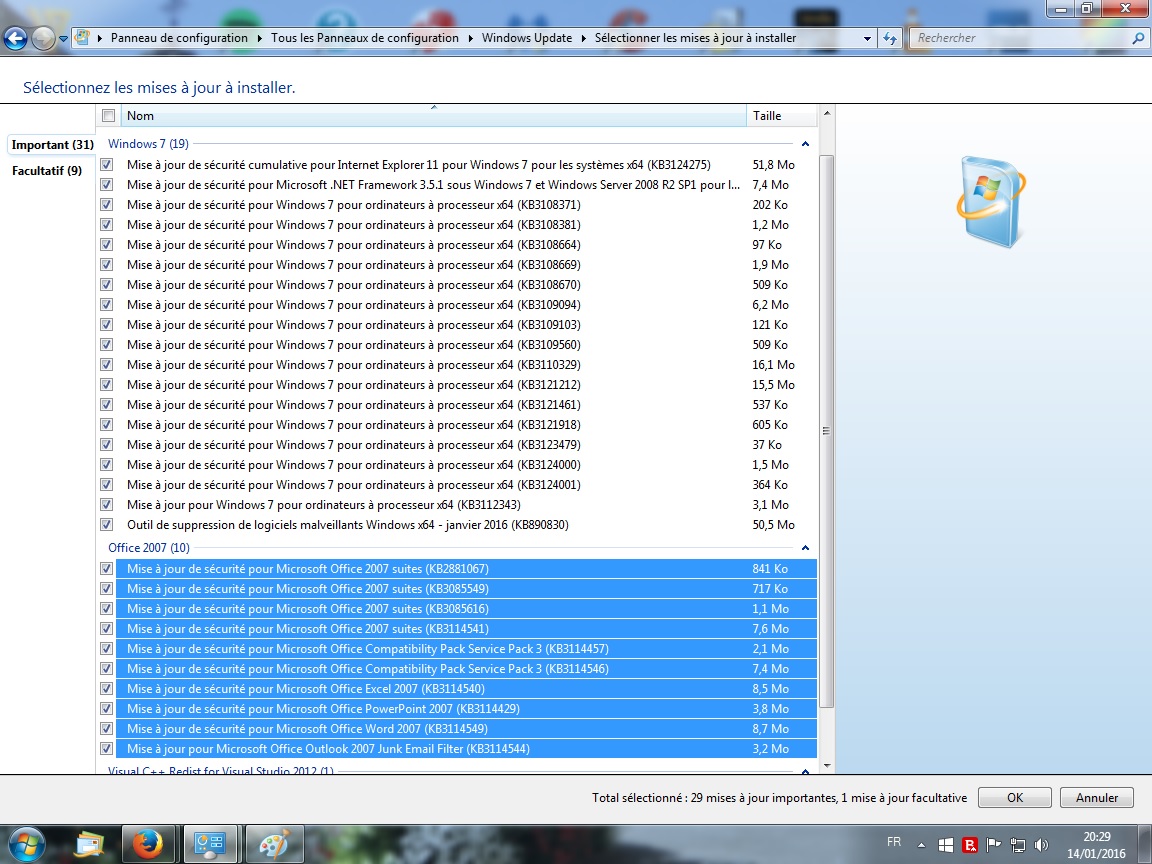Untick the checkbox for KB3108371
Screen dimensions: 1152x864
click(x=107, y=204)
